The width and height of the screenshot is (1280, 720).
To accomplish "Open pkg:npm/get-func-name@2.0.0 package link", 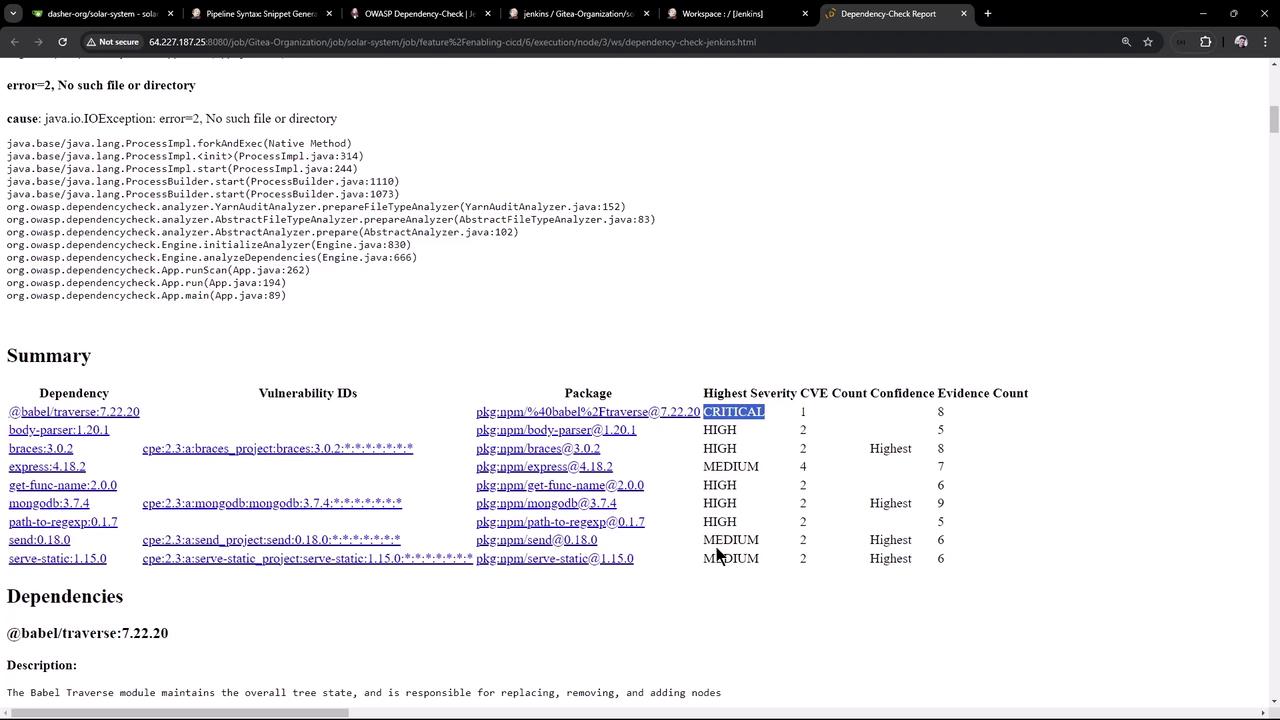I will point(560,485).
